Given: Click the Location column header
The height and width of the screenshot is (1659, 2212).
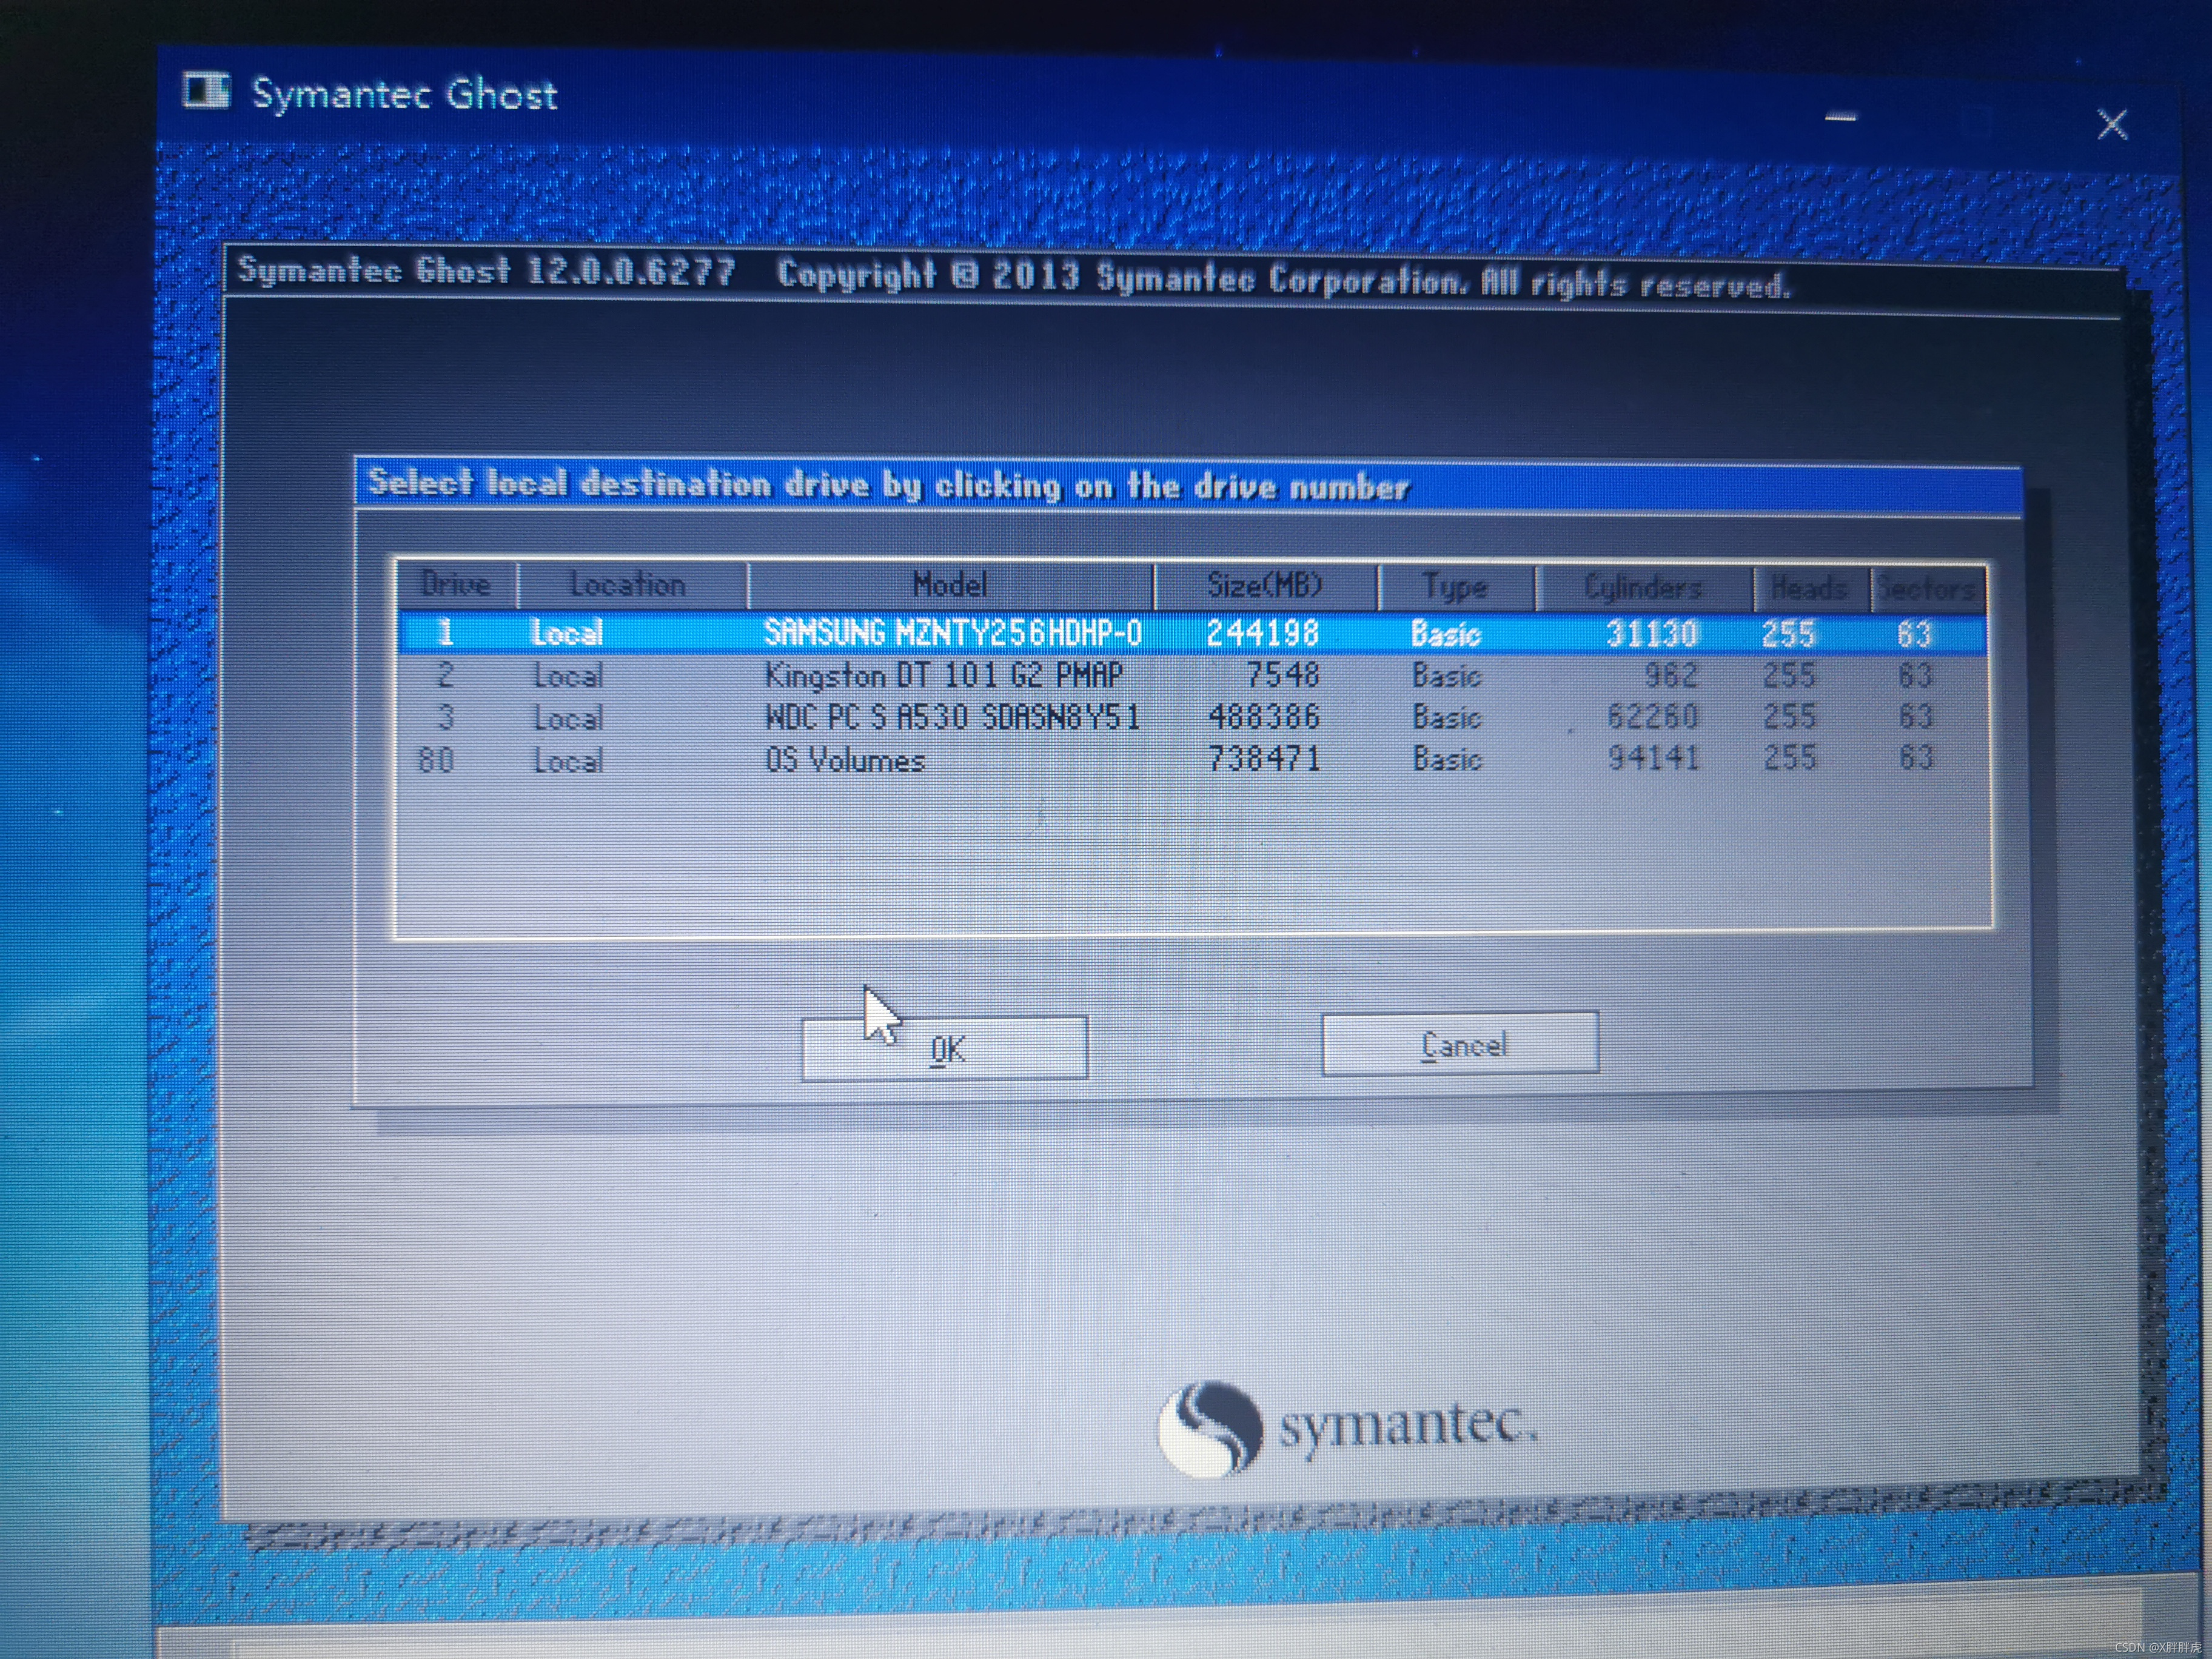Looking at the screenshot, I should click(x=629, y=585).
